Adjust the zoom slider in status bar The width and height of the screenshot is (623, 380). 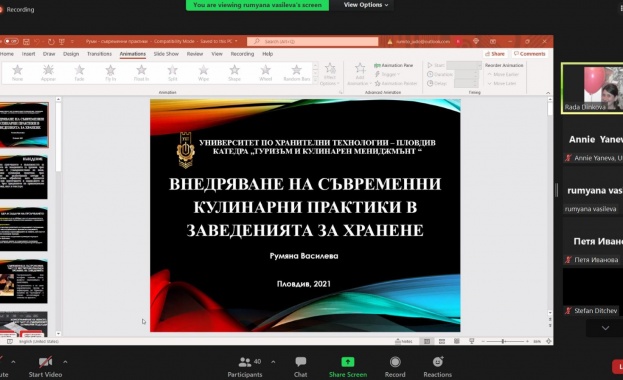point(505,341)
